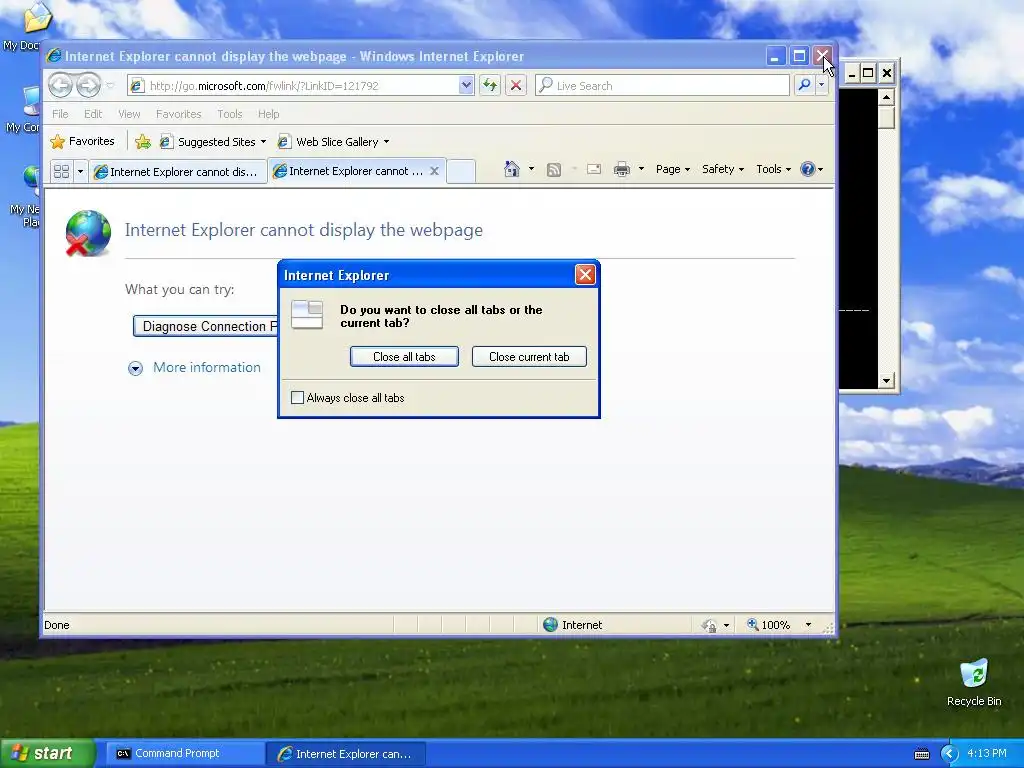This screenshot has width=1024, height=768.
Task: Click the Read Mail envelope icon
Action: pyautogui.click(x=594, y=170)
